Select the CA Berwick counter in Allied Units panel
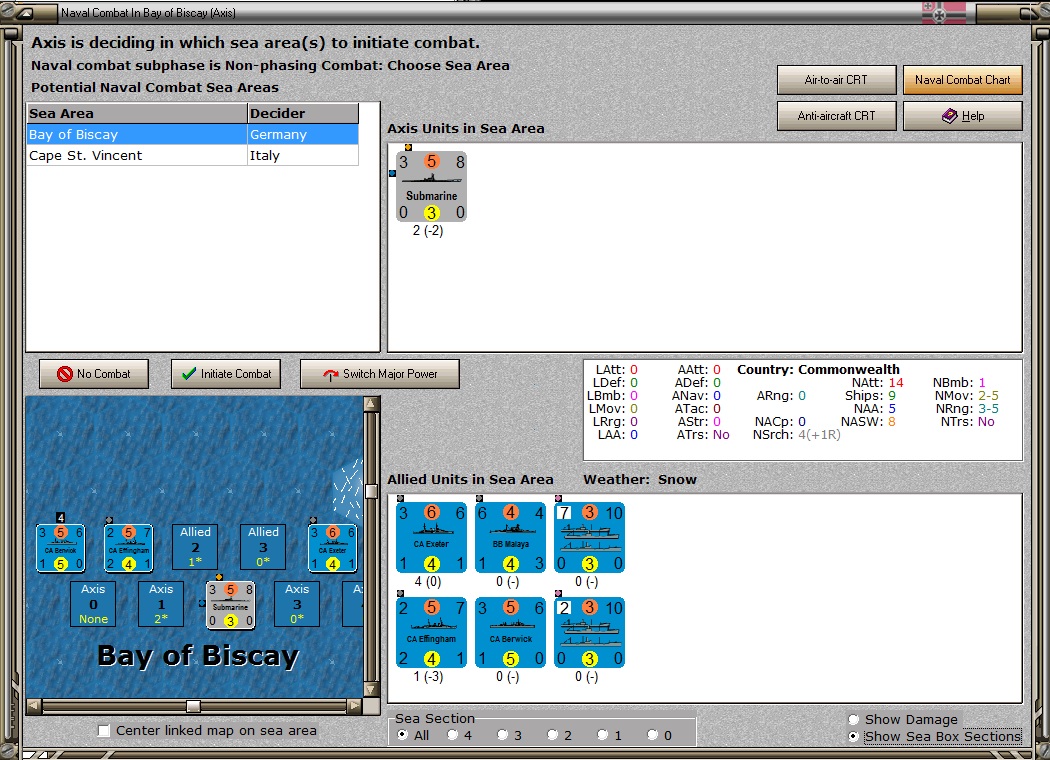Viewport: 1050px width, 760px height. coord(510,633)
